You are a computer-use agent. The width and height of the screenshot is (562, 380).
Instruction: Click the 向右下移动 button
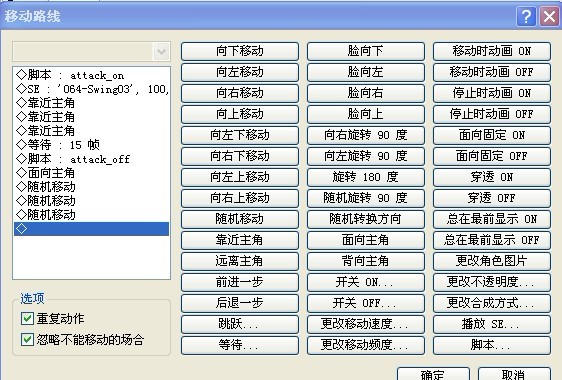click(240, 156)
